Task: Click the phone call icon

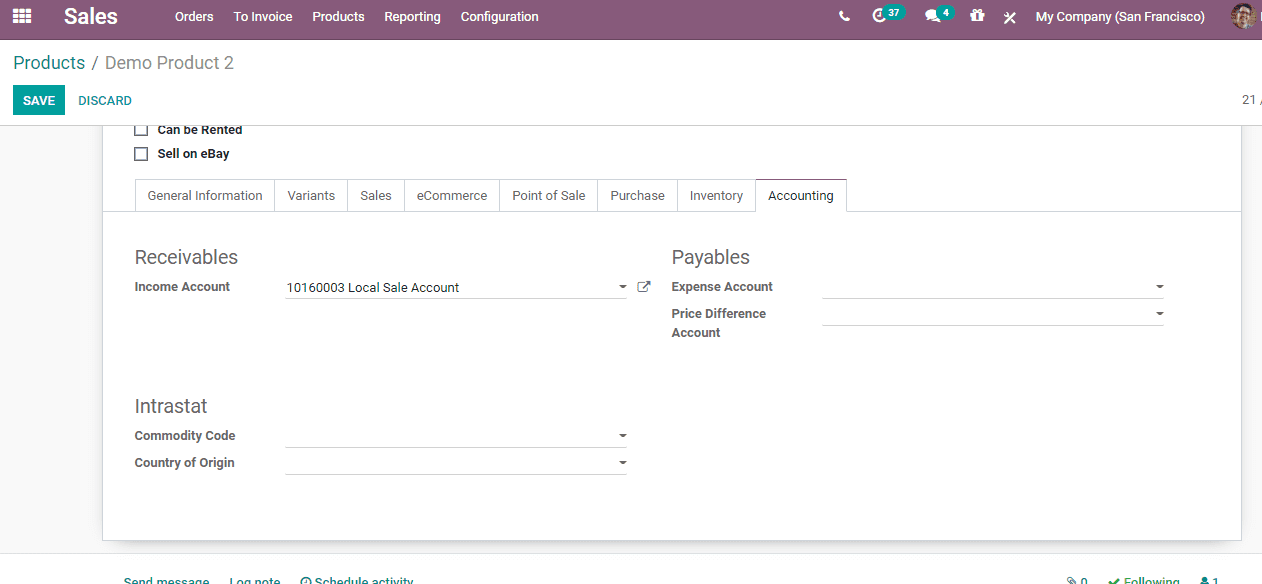Action: [x=845, y=17]
